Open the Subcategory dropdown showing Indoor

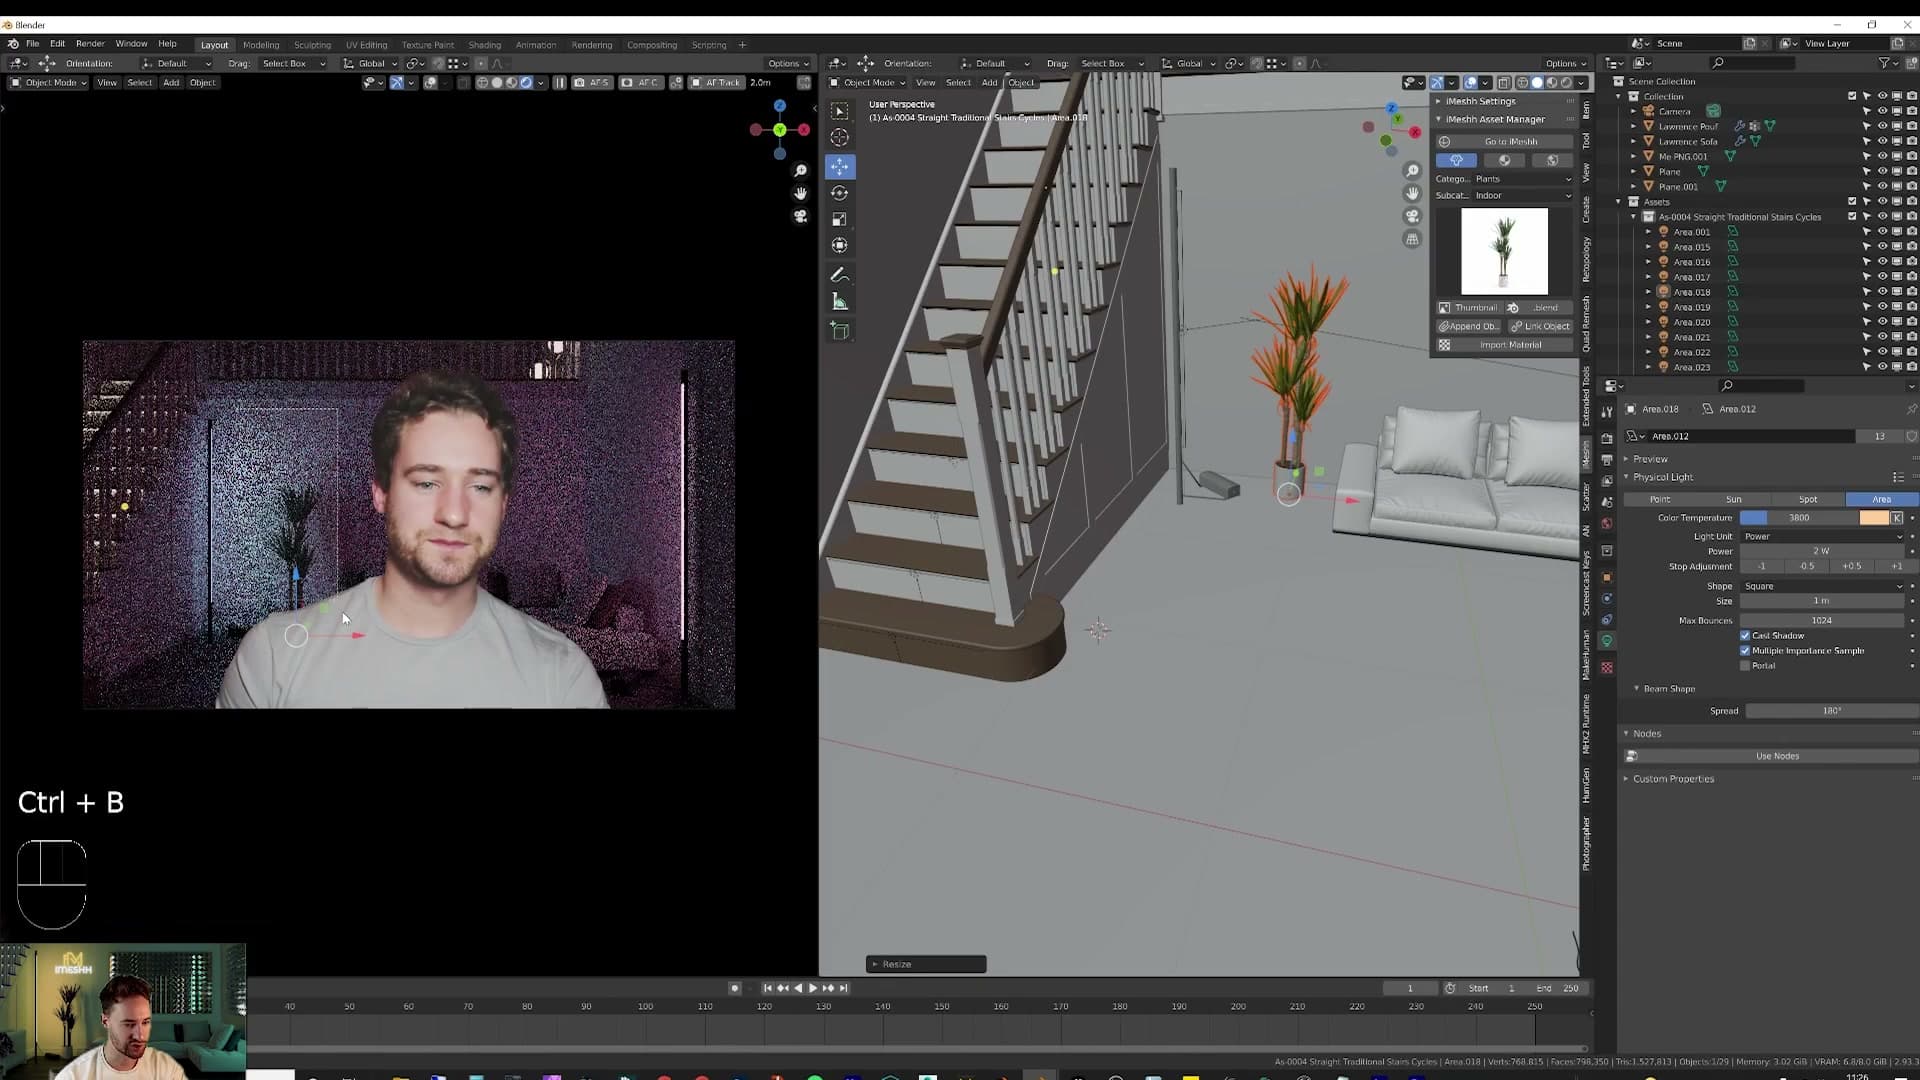(x=1522, y=196)
